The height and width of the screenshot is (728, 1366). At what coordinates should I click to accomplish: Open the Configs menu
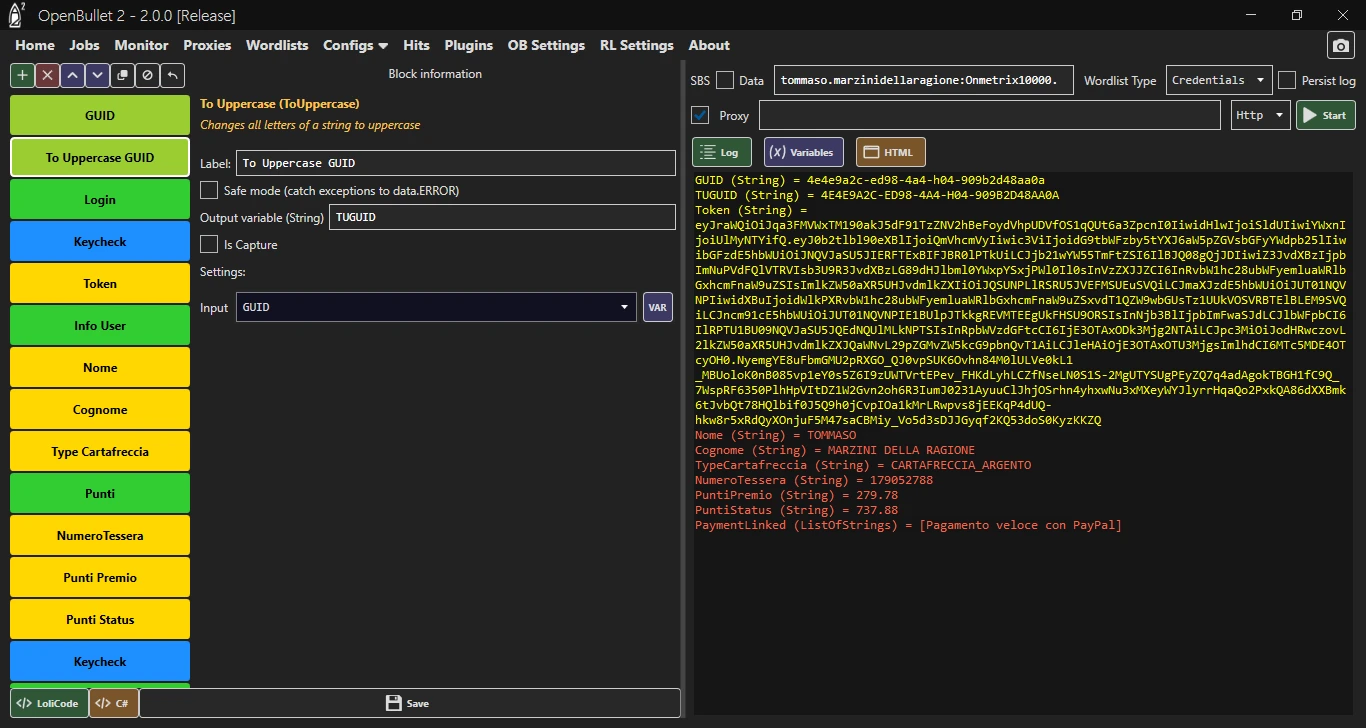pyautogui.click(x=355, y=45)
